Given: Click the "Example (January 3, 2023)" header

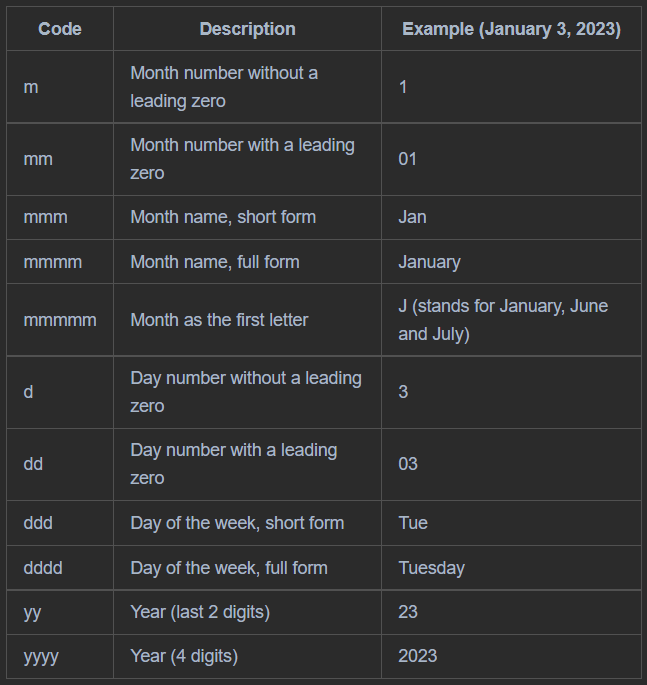Looking at the screenshot, I should 511,29.
